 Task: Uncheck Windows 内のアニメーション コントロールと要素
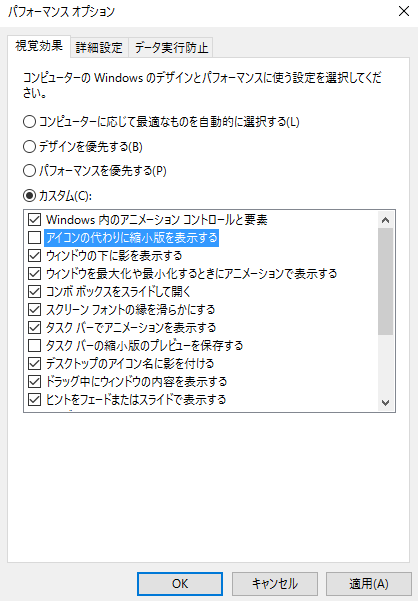[x=34, y=220]
